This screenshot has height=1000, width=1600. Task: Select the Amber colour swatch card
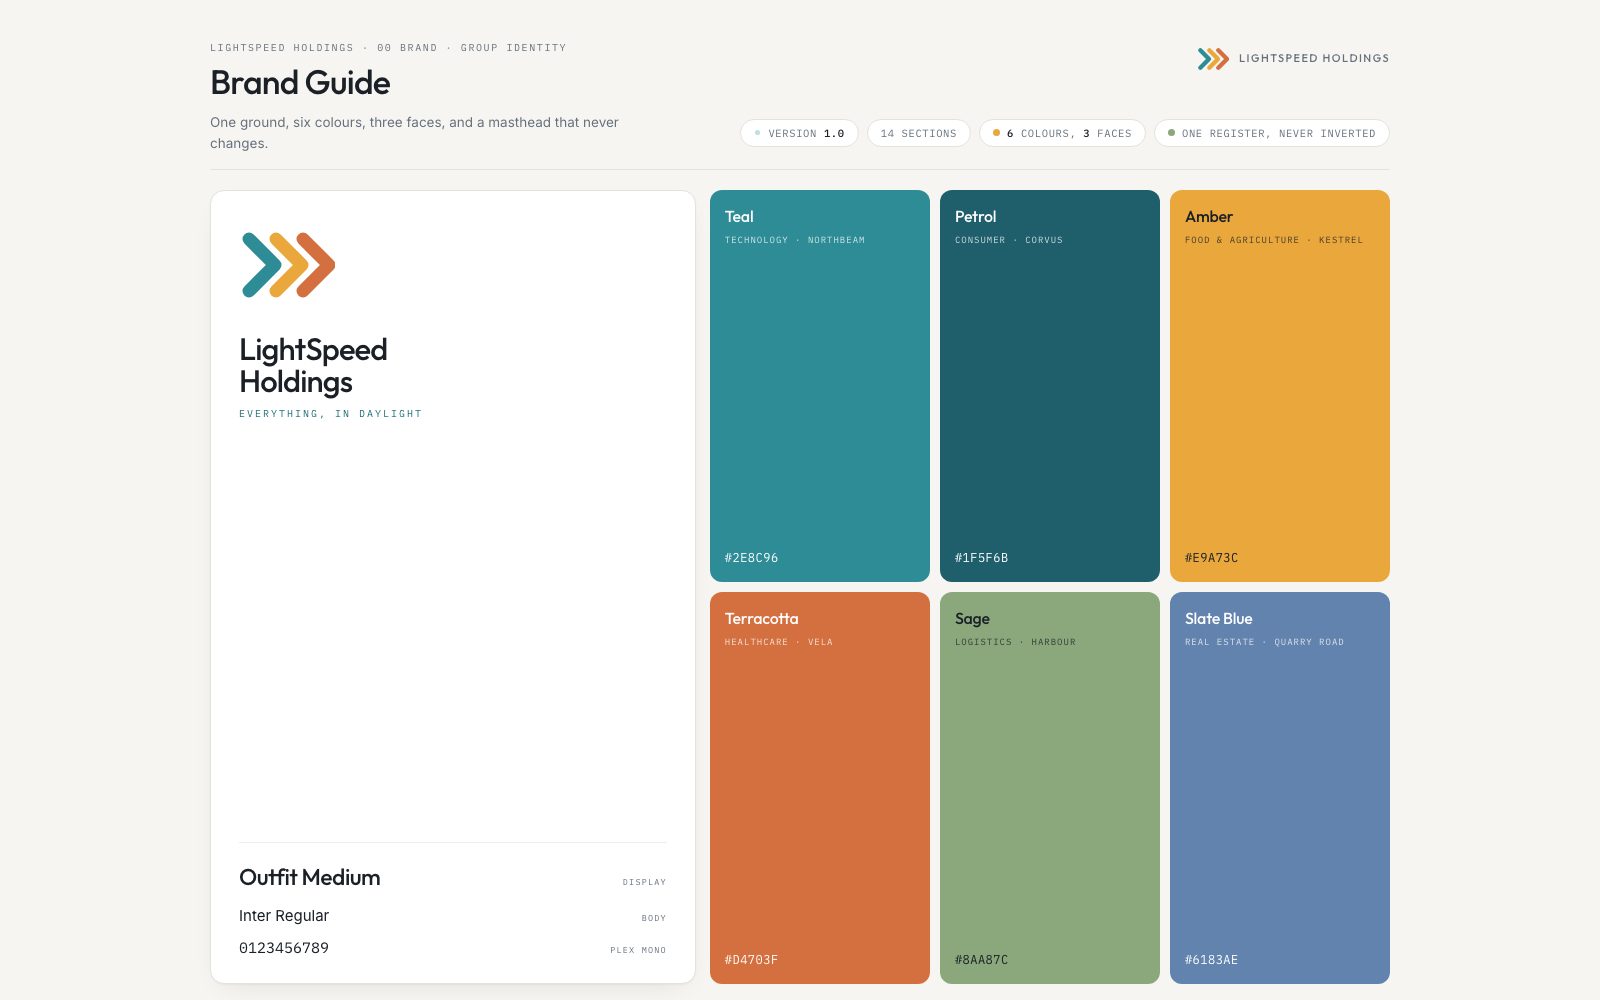tap(1280, 386)
